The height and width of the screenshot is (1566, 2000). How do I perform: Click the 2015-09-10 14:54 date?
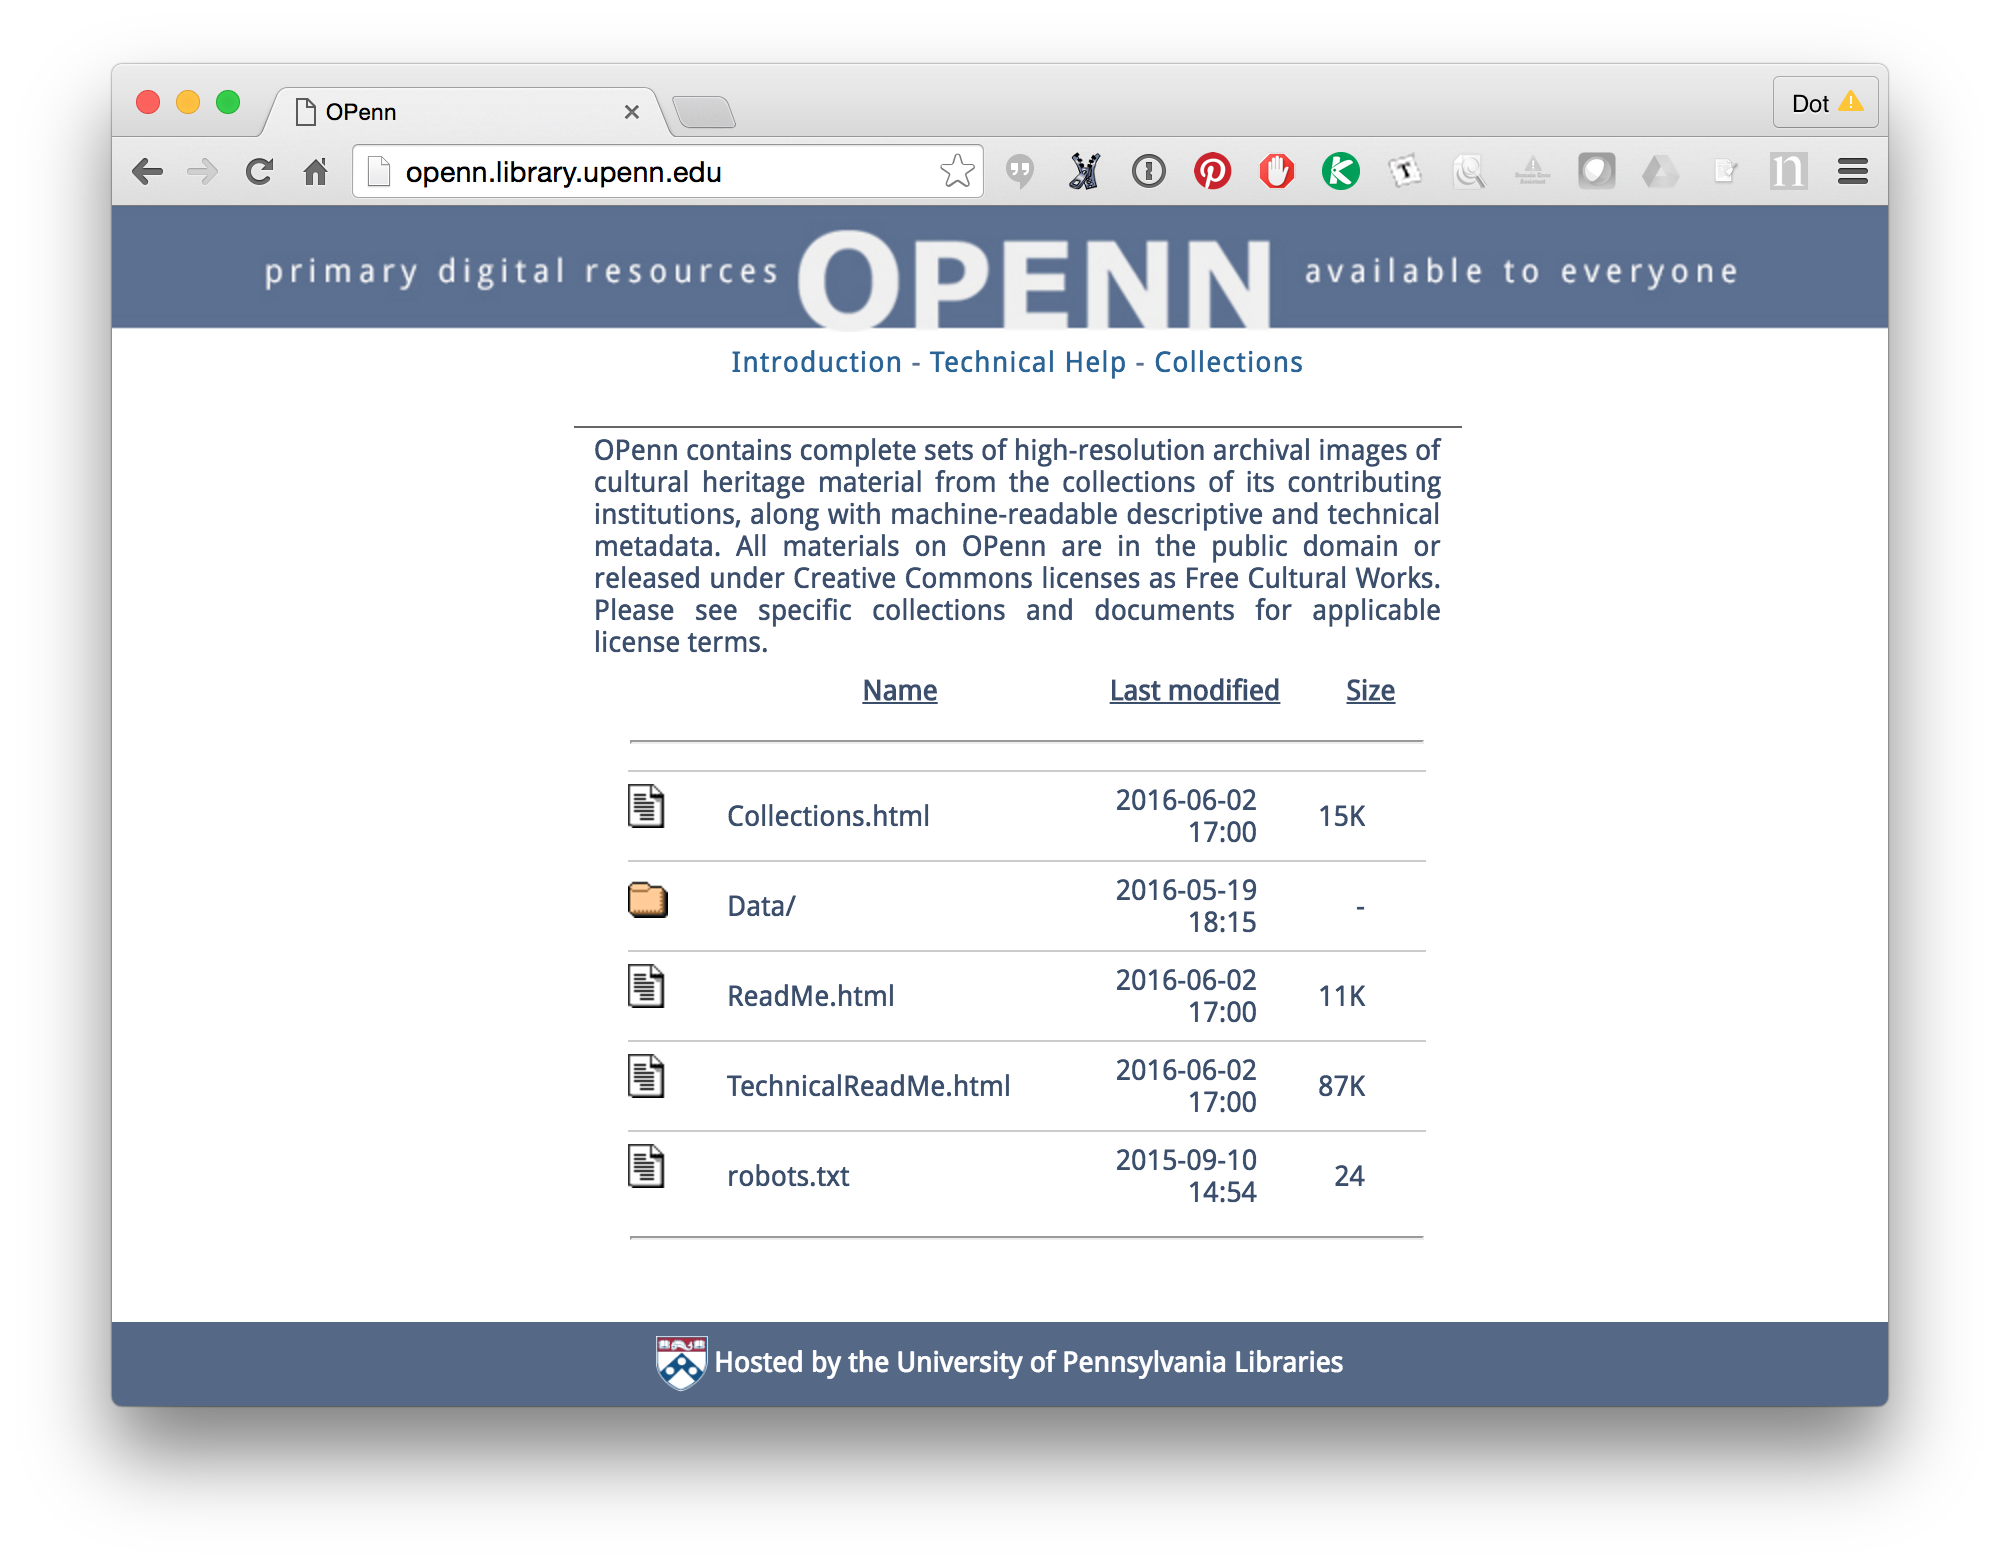(x=1186, y=1176)
